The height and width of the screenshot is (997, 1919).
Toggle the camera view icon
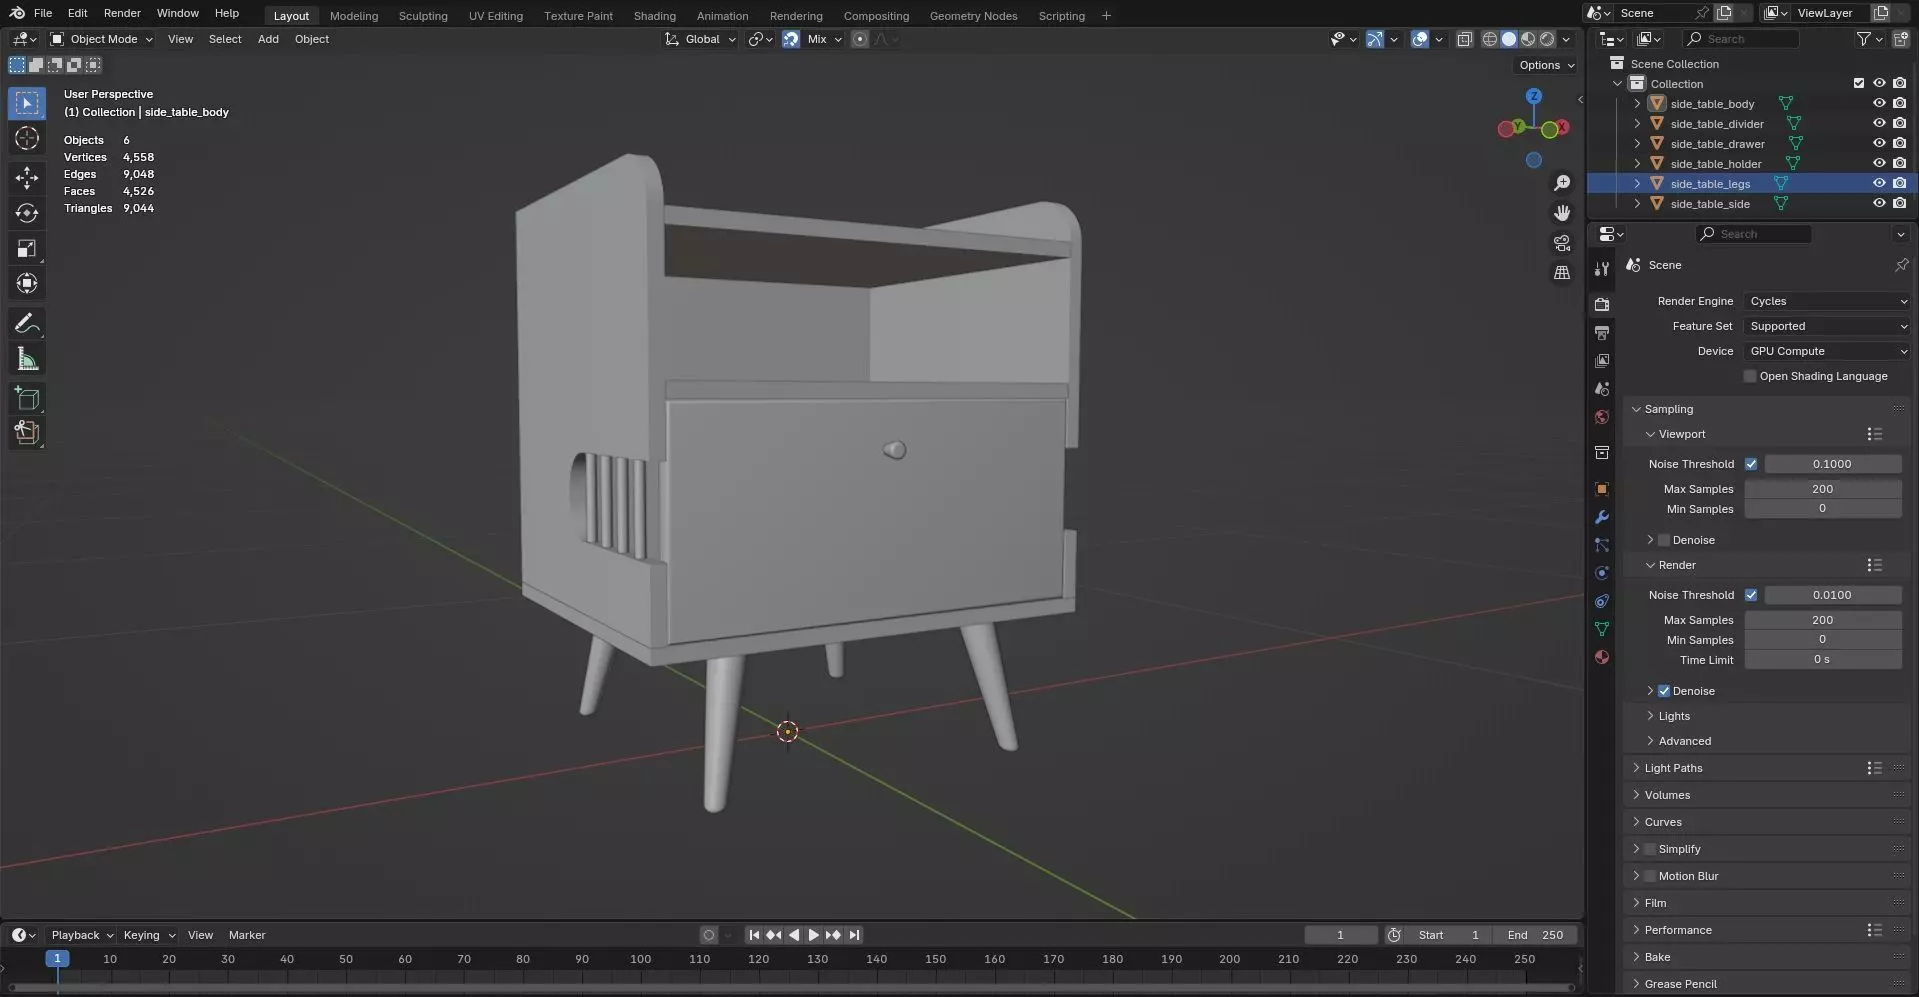[x=1562, y=243]
